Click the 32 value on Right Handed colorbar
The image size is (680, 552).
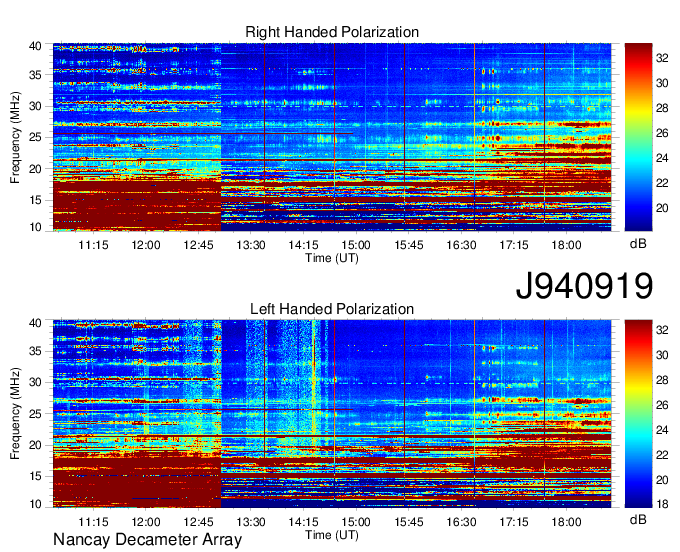click(x=662, y=58)
